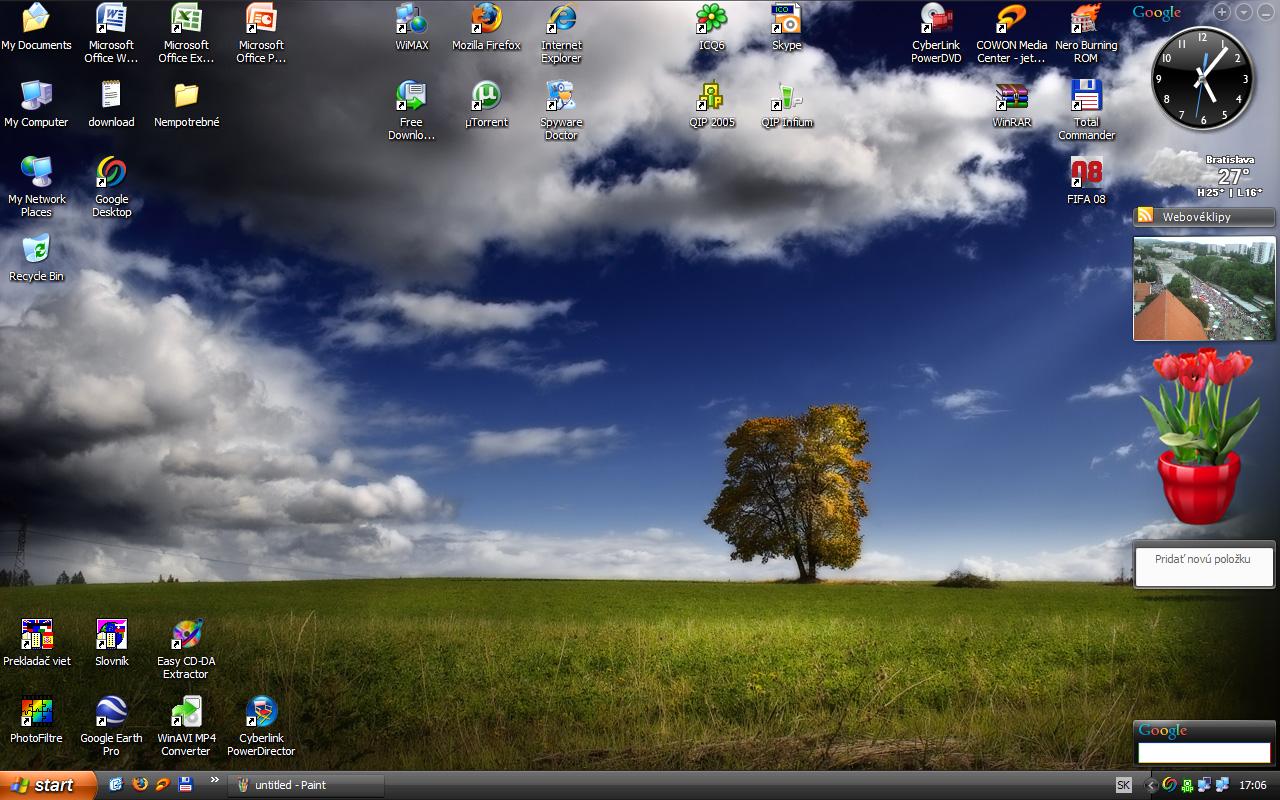Open the Start menu

[x=48, y=785]
